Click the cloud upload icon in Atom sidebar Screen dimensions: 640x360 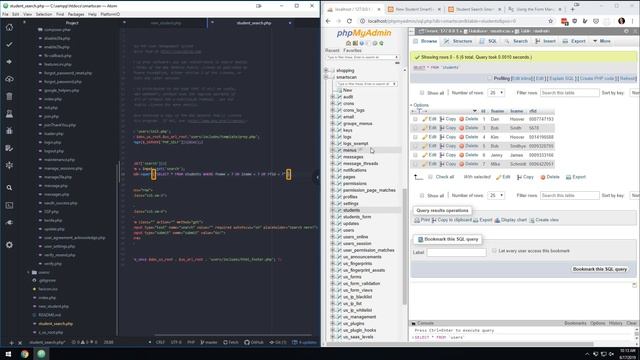pyautogui.click(x=9, y=79)
